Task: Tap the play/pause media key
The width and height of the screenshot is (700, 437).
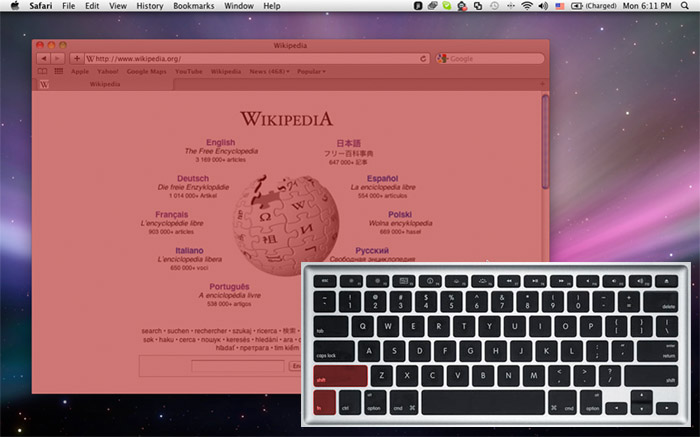Action: 535,281
